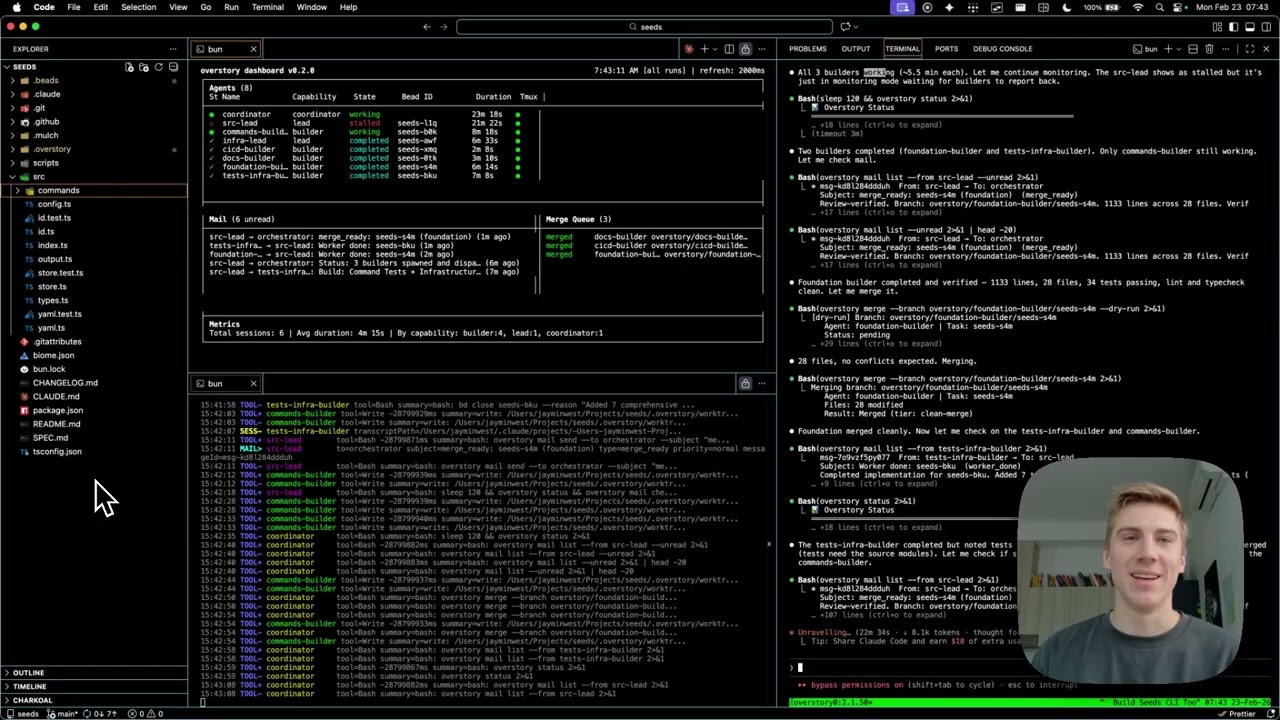Screen dimensions: 1280x720
Task: Open more actions for top editor group
Action: point(762,49)
